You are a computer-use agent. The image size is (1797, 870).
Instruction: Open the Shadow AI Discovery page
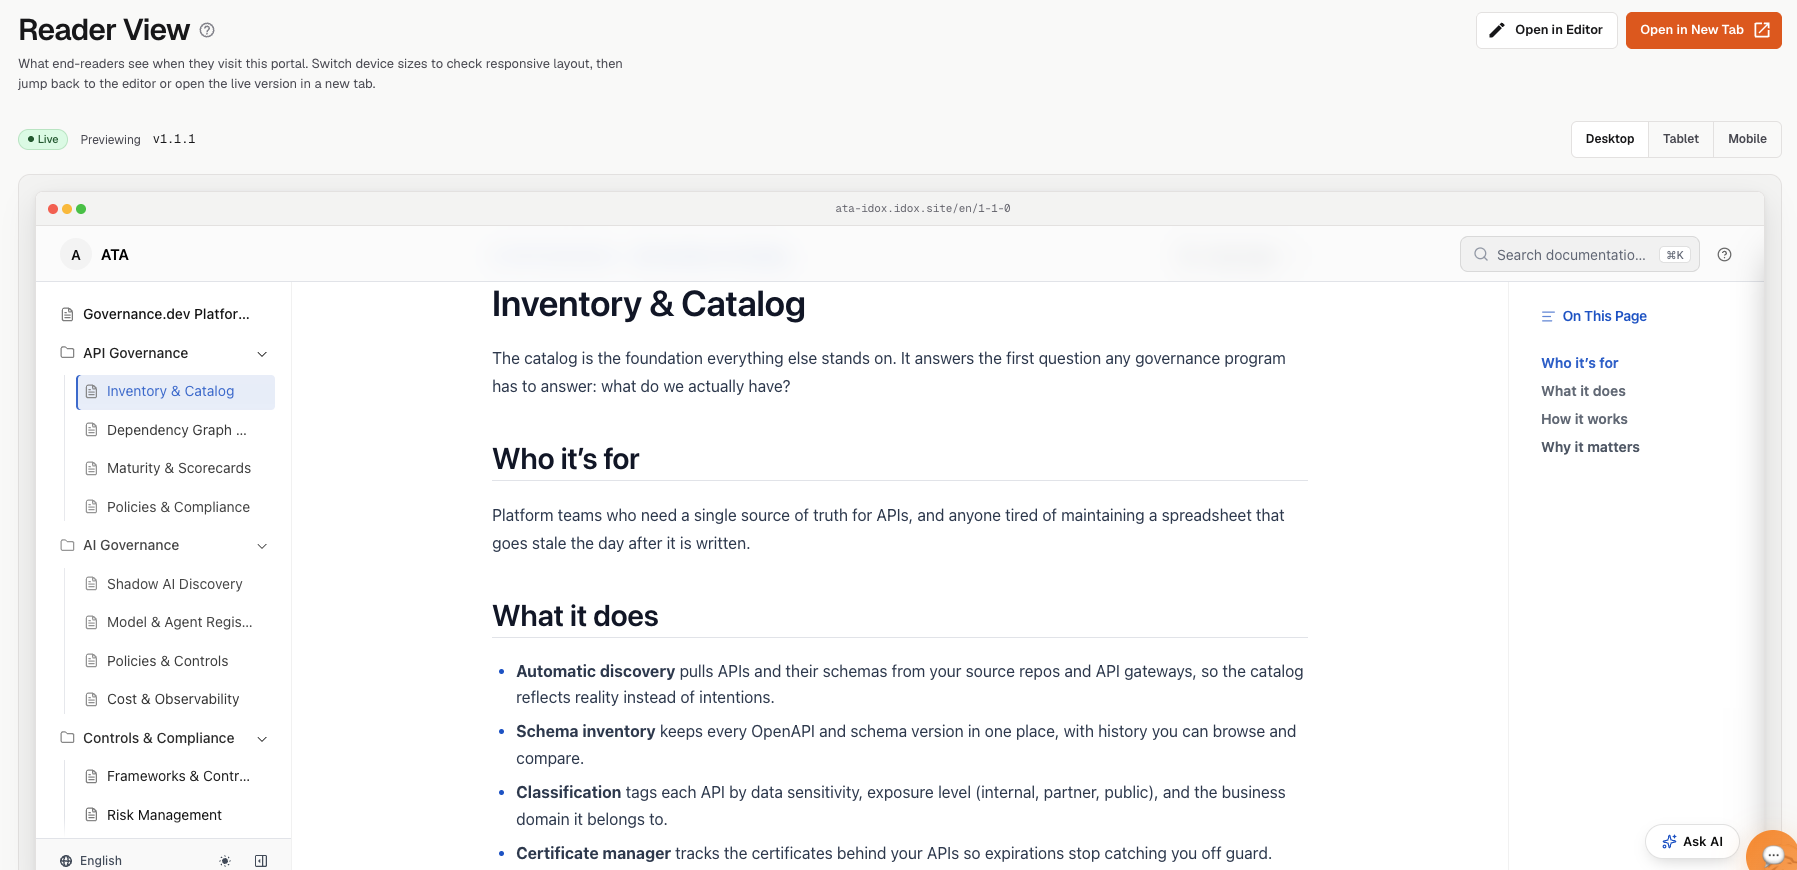[x=176, y=584]
